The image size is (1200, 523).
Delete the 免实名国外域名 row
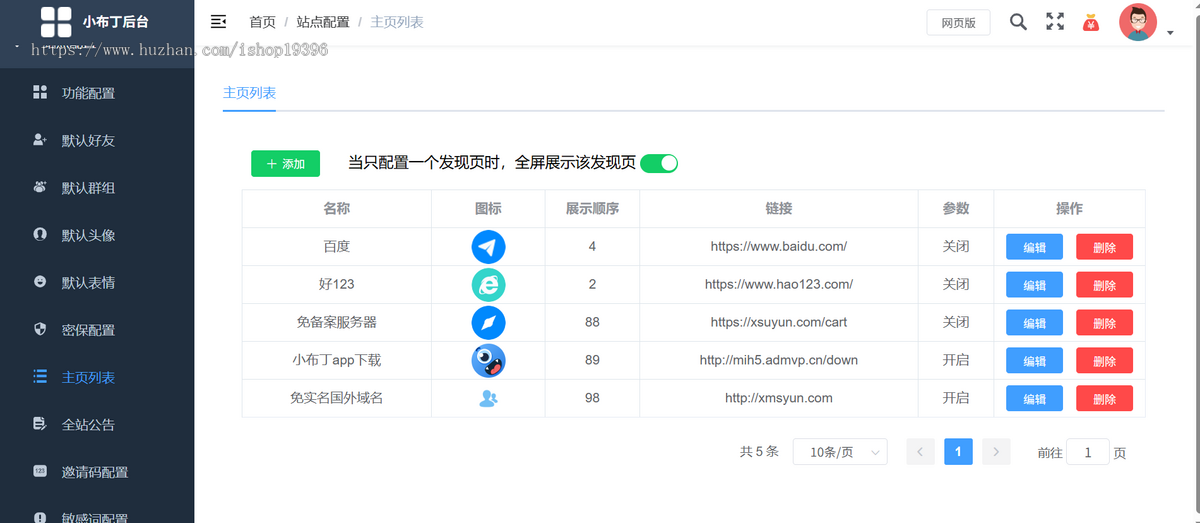[1104, 398]
